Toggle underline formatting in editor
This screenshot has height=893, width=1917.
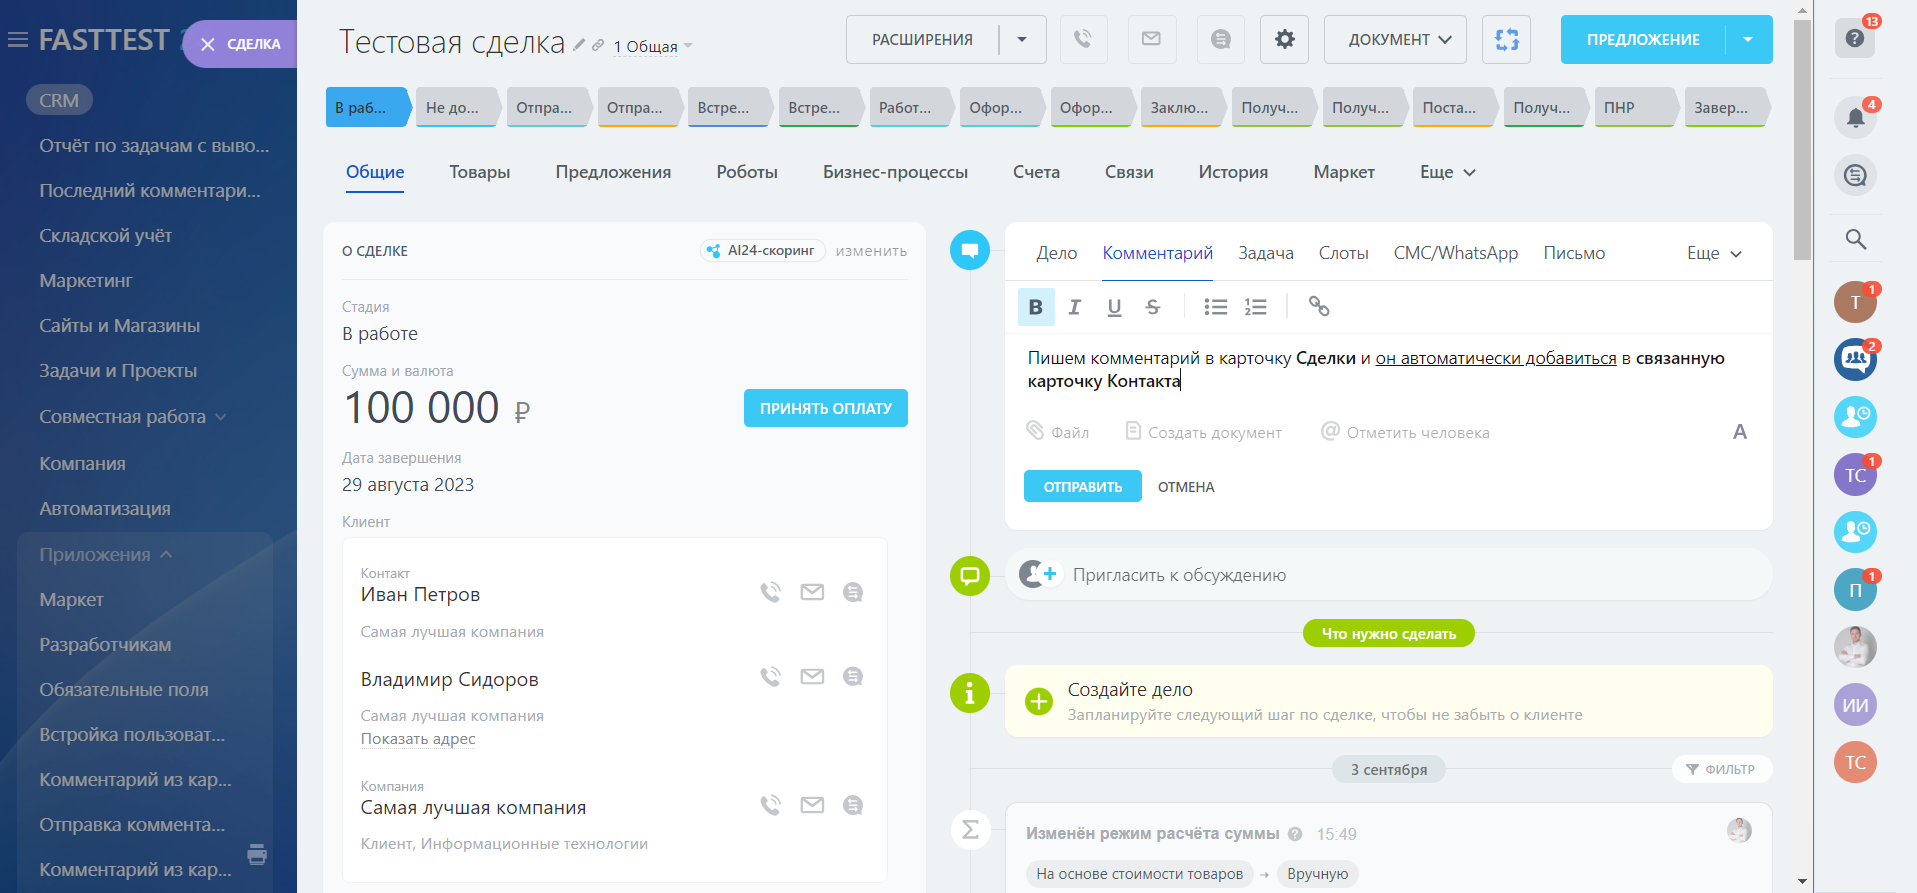(x=1114, y=307)
